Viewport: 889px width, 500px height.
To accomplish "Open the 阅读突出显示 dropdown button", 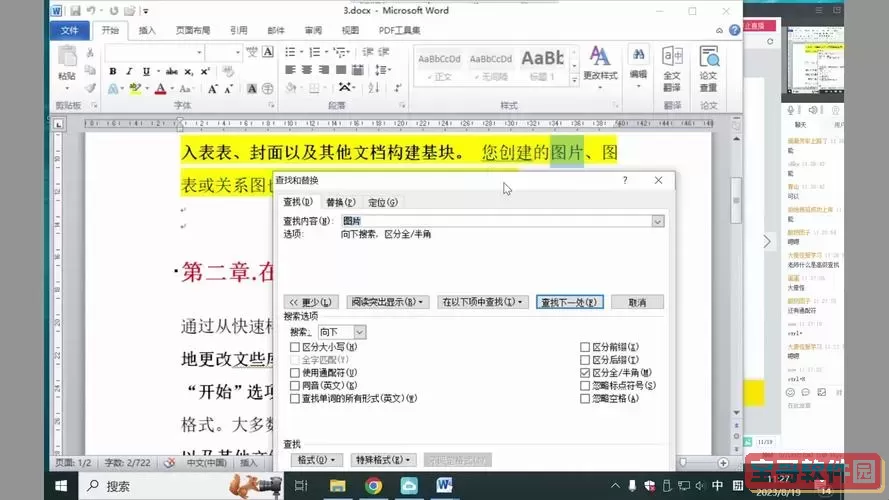I will tap(388, 302).
